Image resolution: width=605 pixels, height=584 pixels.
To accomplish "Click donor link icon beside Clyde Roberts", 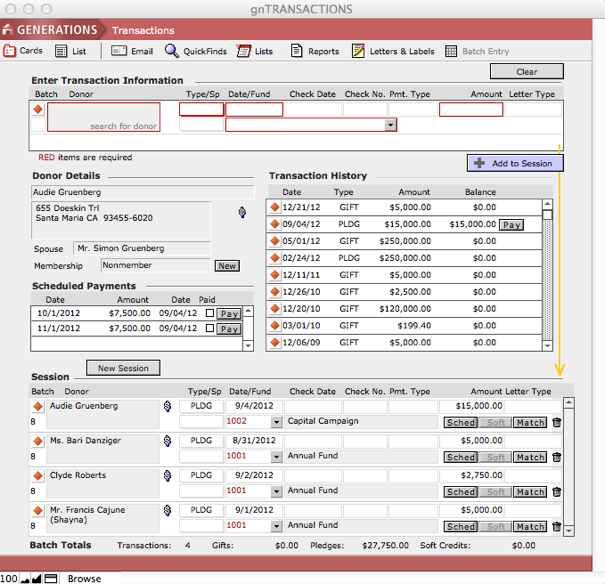I will click(167, 476).
